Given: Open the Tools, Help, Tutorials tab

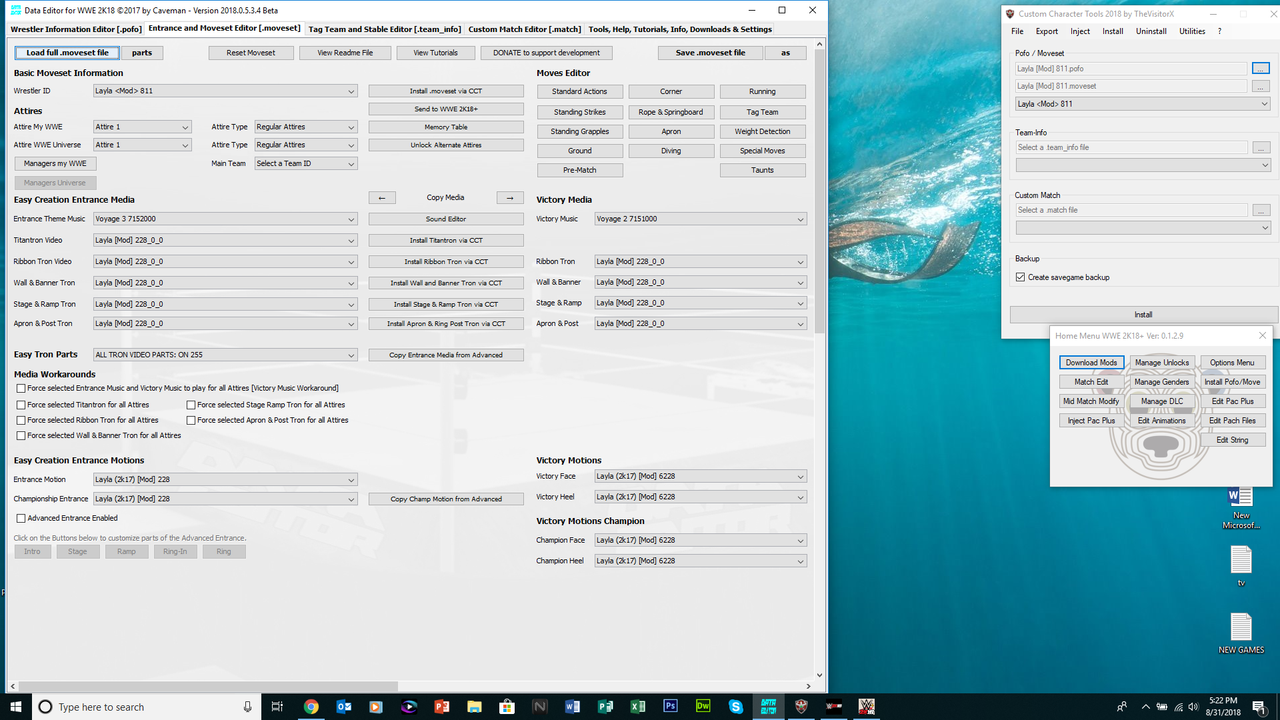Looking at the screenshot, I should 680,29.
